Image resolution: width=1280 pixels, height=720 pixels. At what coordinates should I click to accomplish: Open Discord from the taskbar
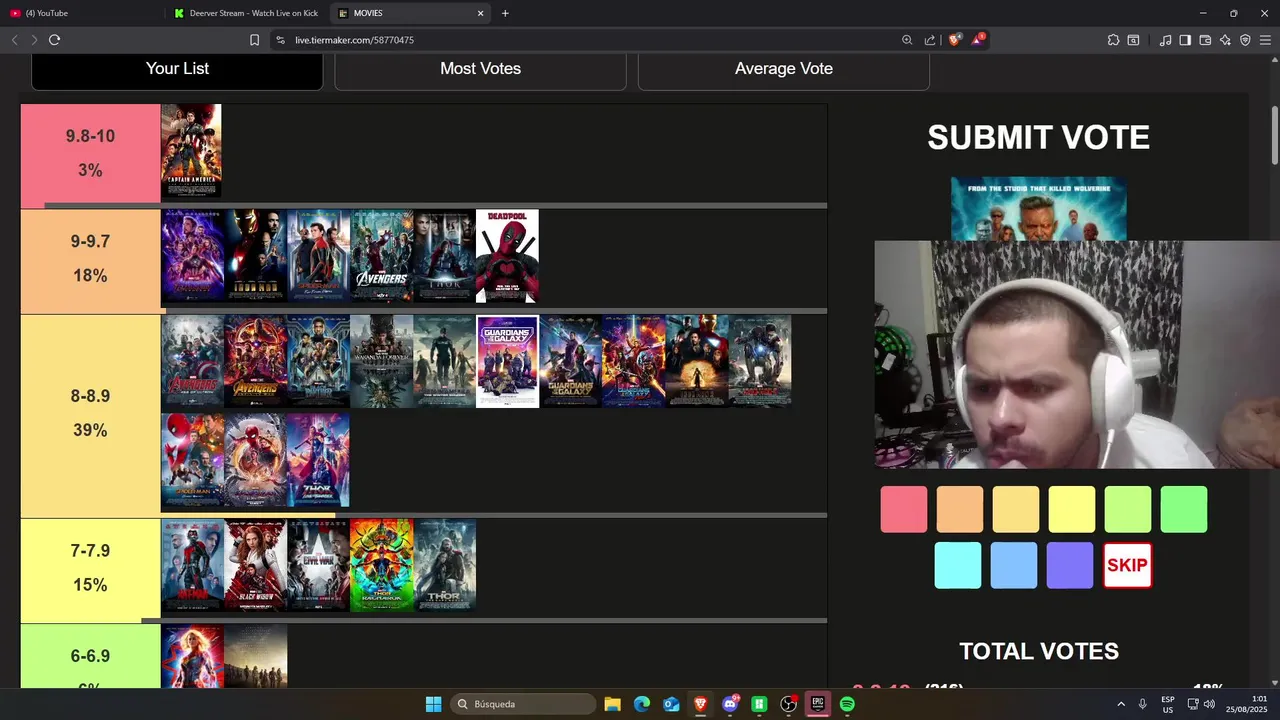[x=730, y=704]
